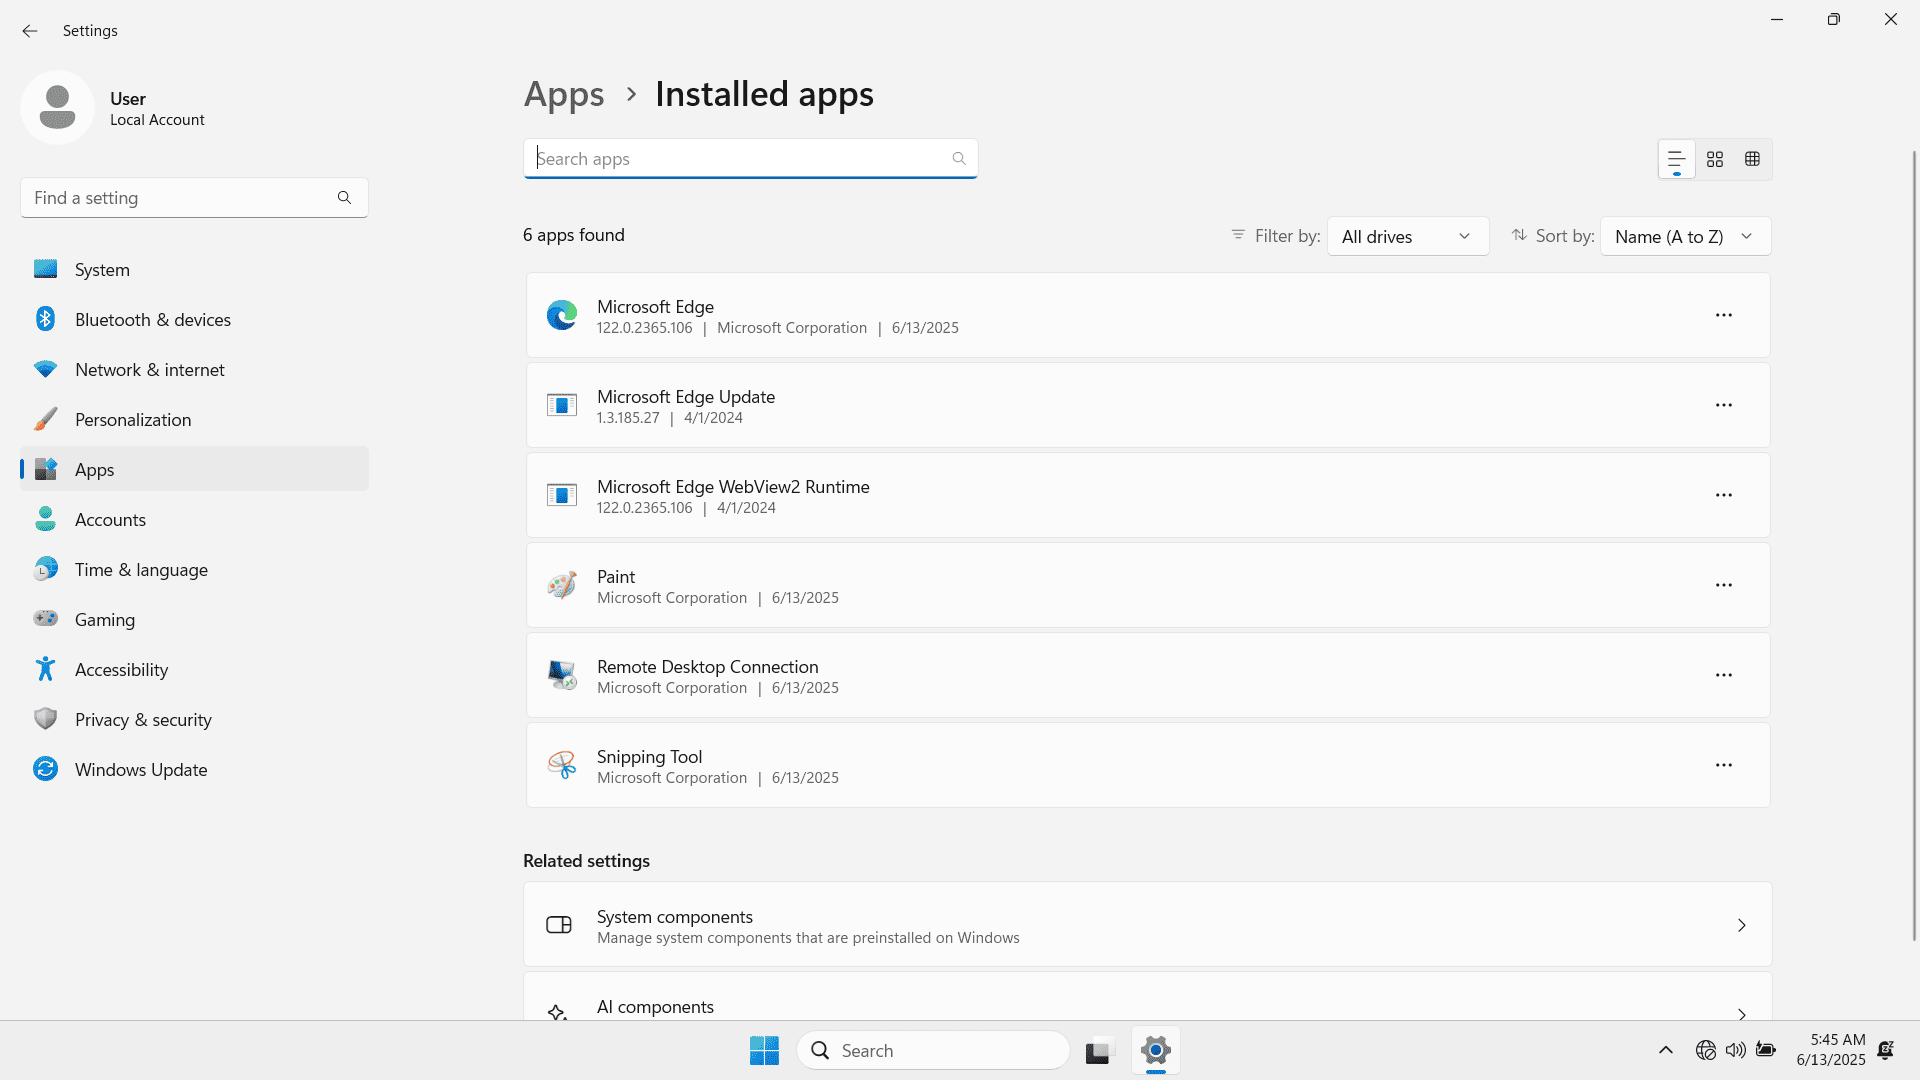Open more options for Microsoft Edge
This screenshot has width=1920, height=1080.
[1724, 316]
